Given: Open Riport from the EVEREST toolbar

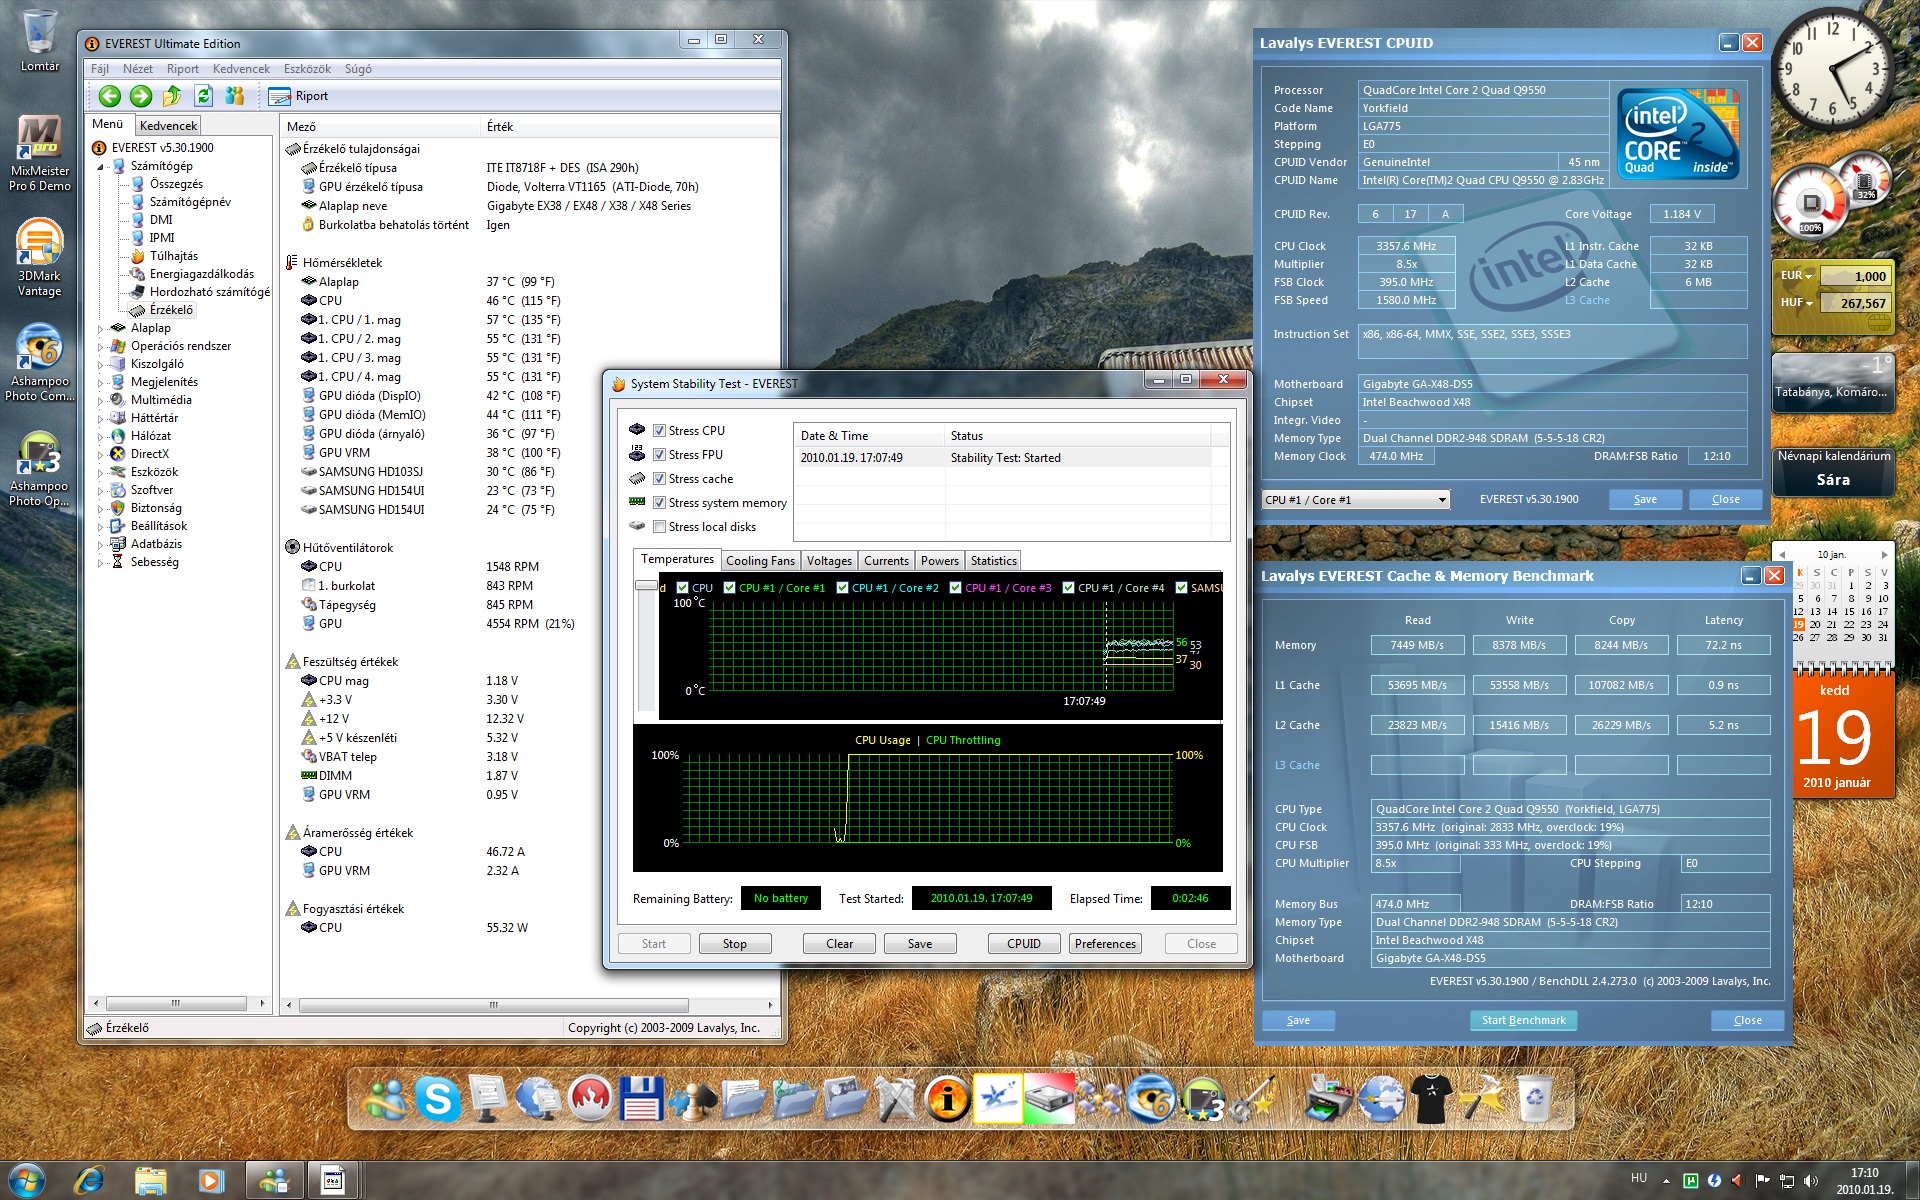Looking at the screenshot, I should [x=298, y=96].
